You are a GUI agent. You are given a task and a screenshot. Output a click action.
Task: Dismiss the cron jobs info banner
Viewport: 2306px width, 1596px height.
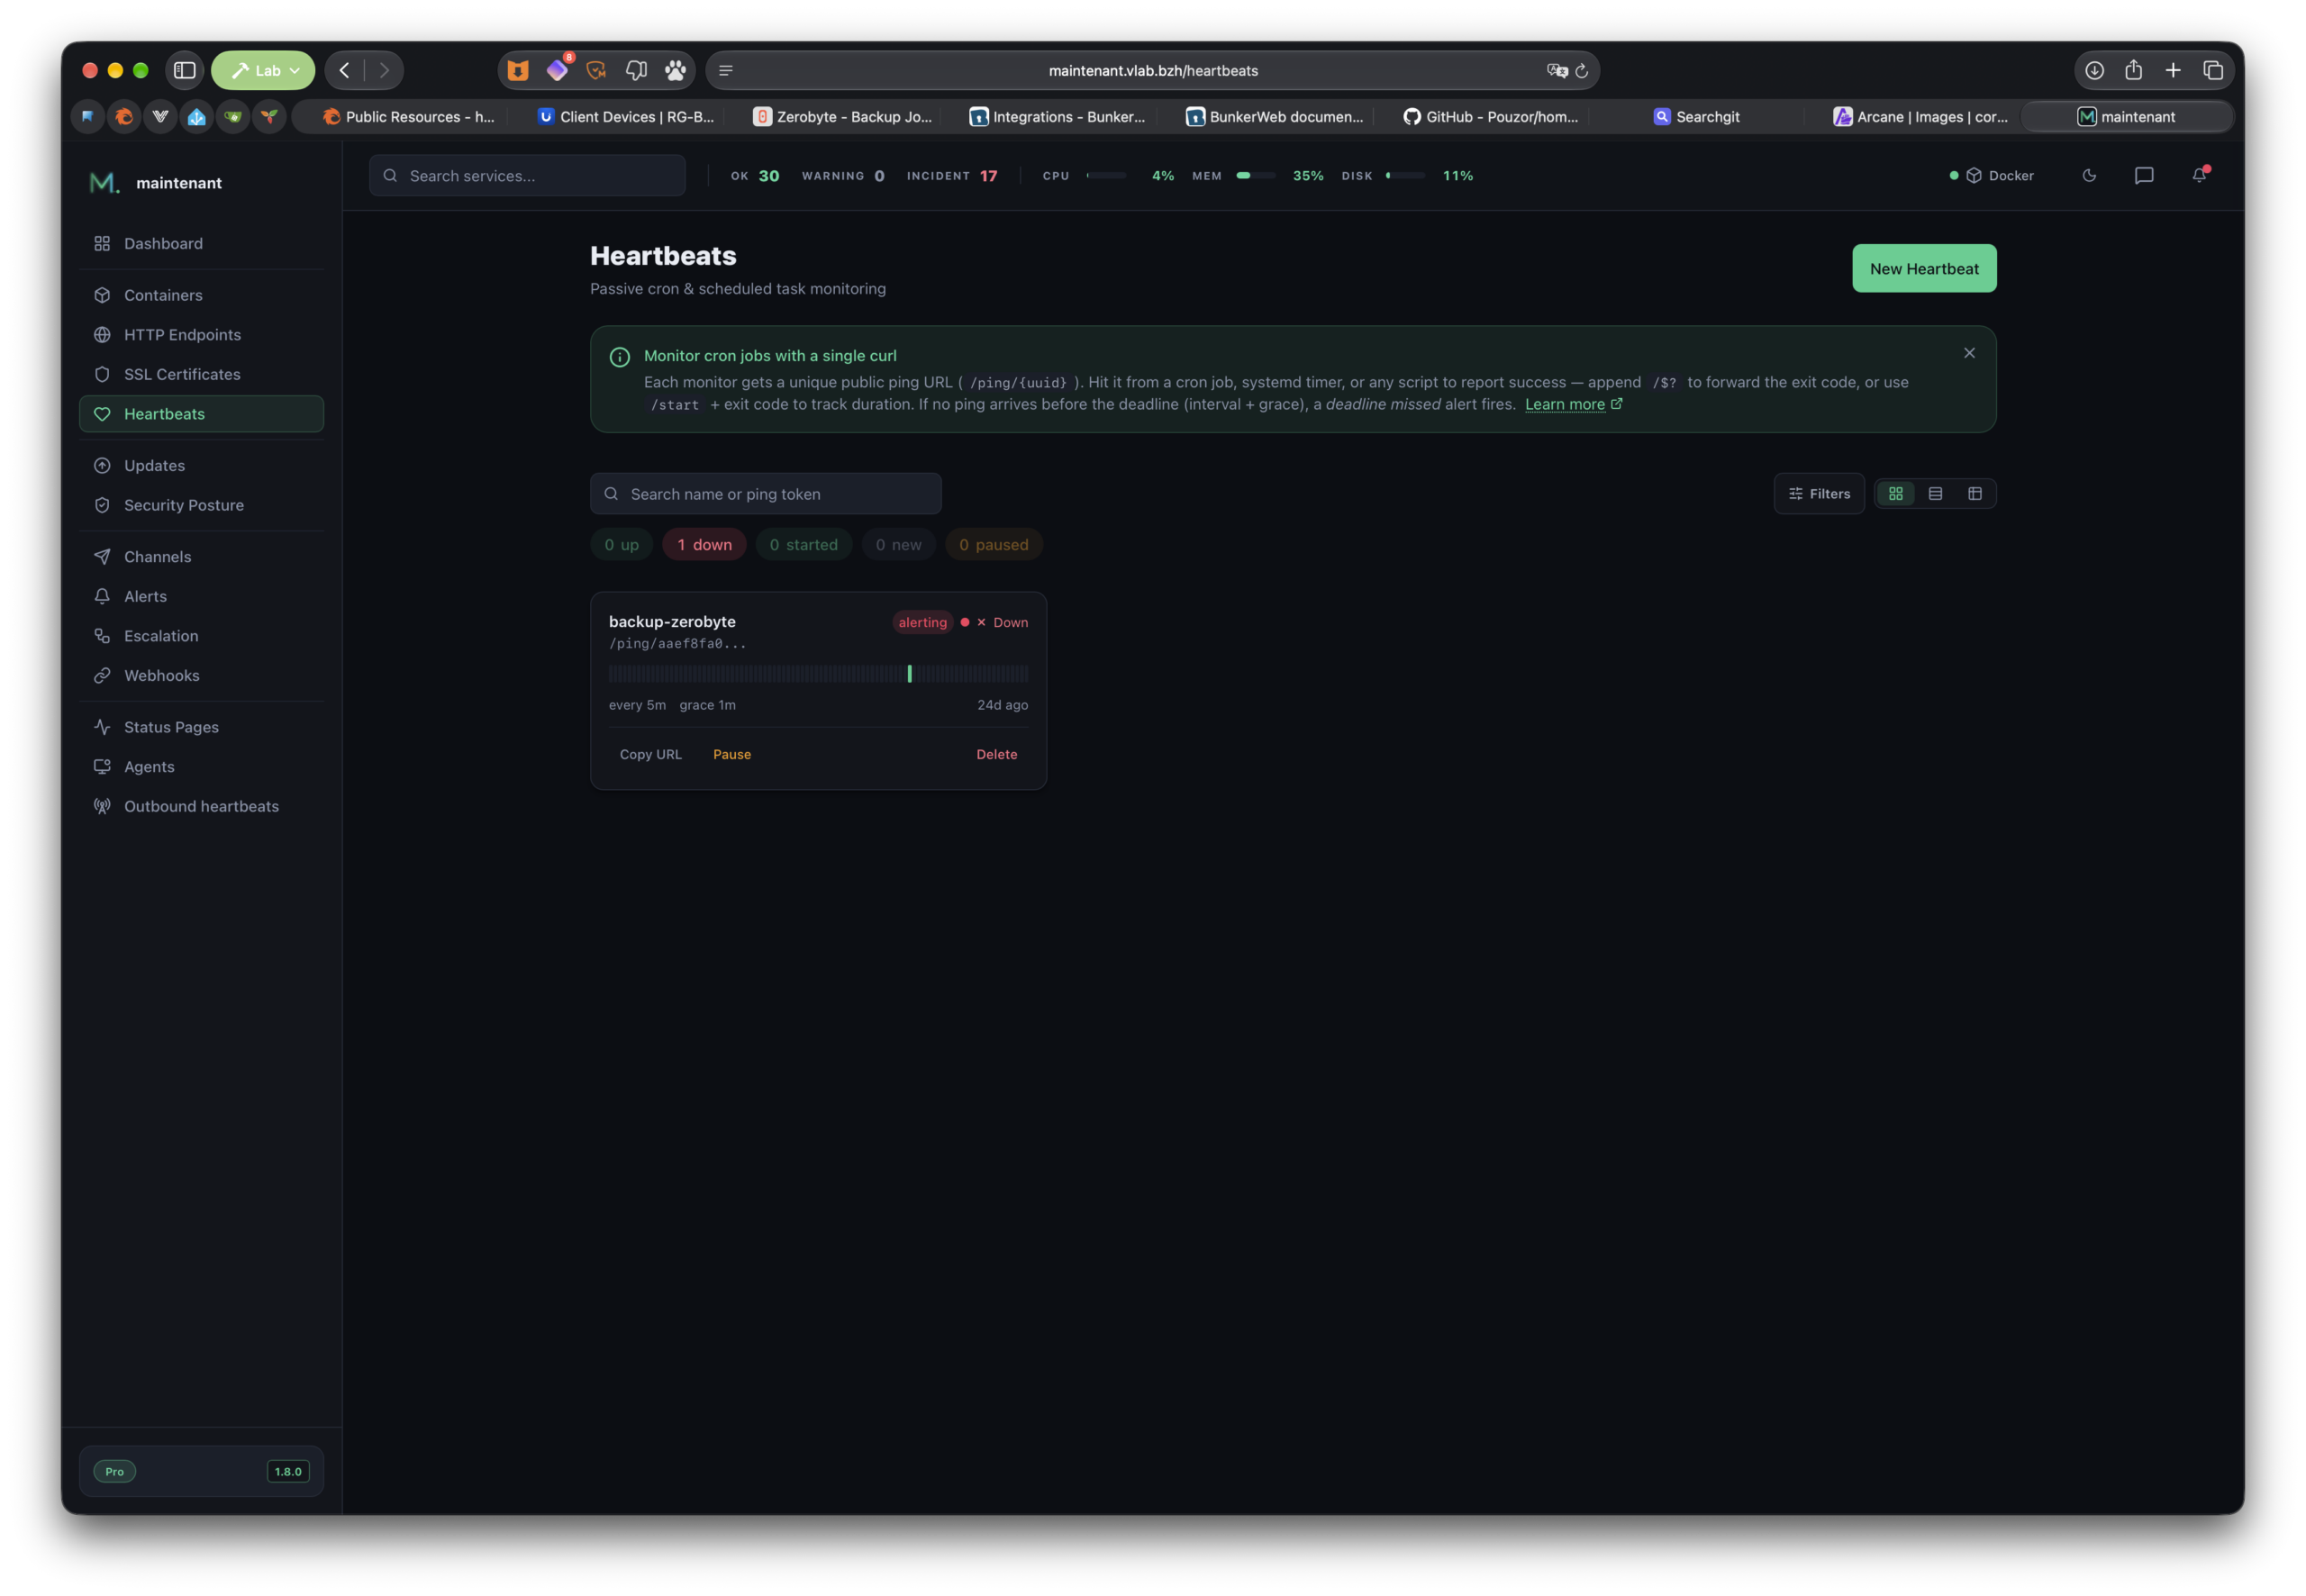(1969, 353)
